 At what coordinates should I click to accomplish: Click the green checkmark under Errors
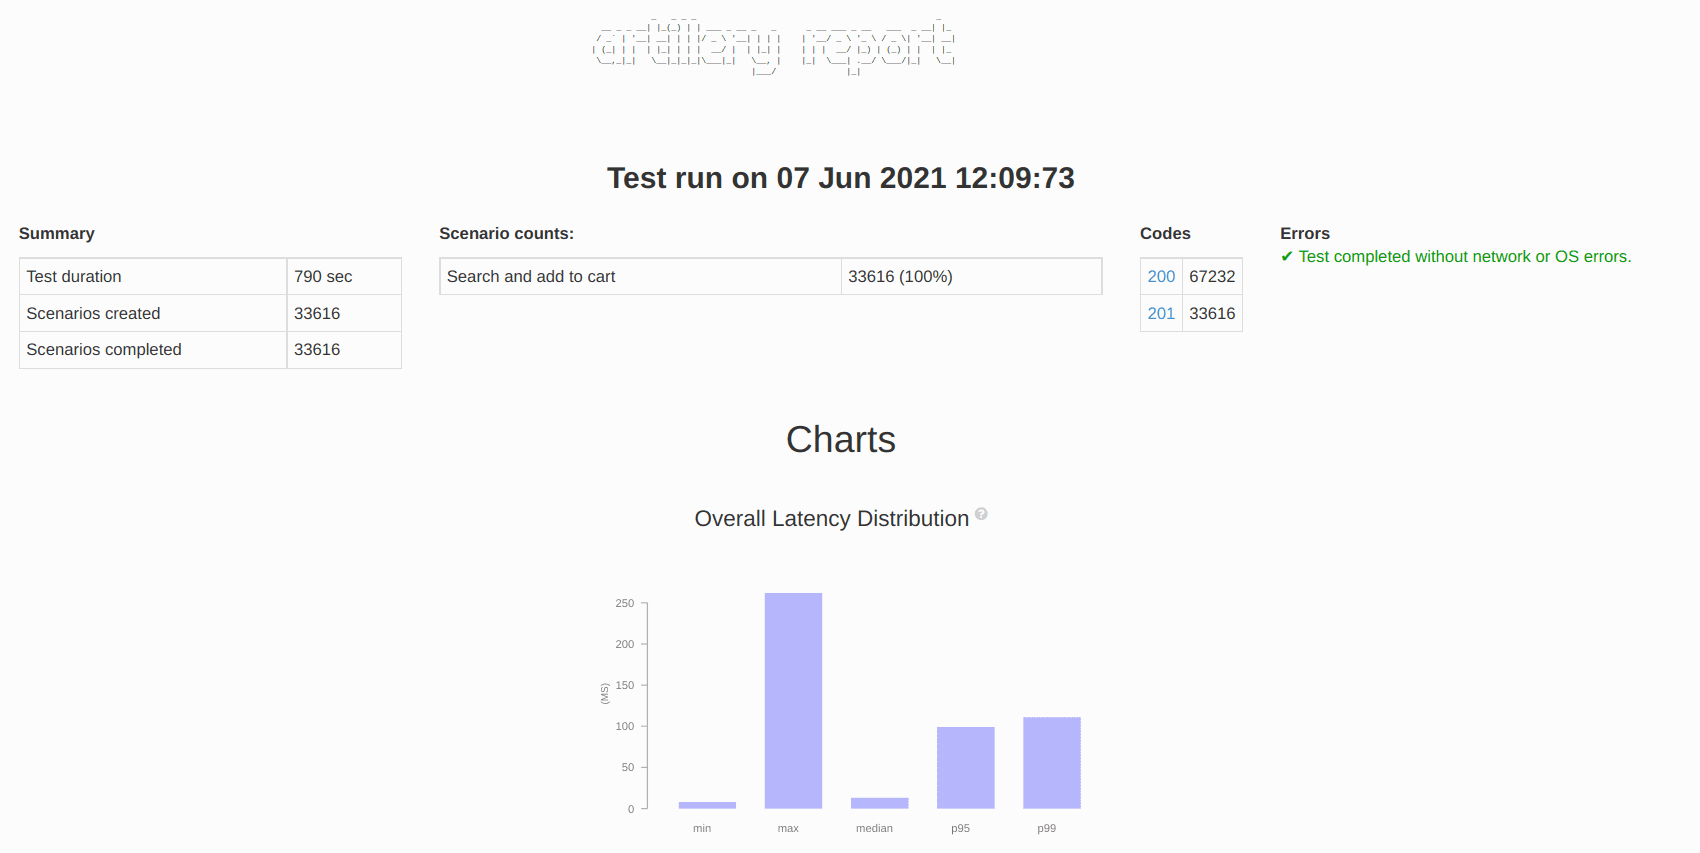(1287, 257)
